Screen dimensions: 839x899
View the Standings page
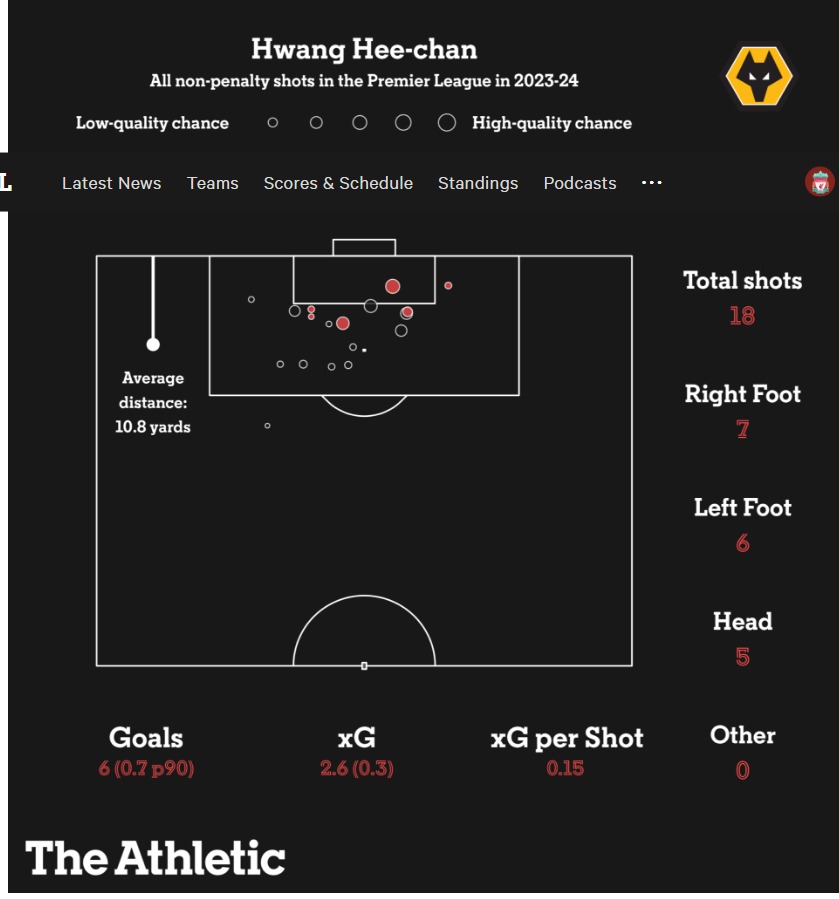478,183
